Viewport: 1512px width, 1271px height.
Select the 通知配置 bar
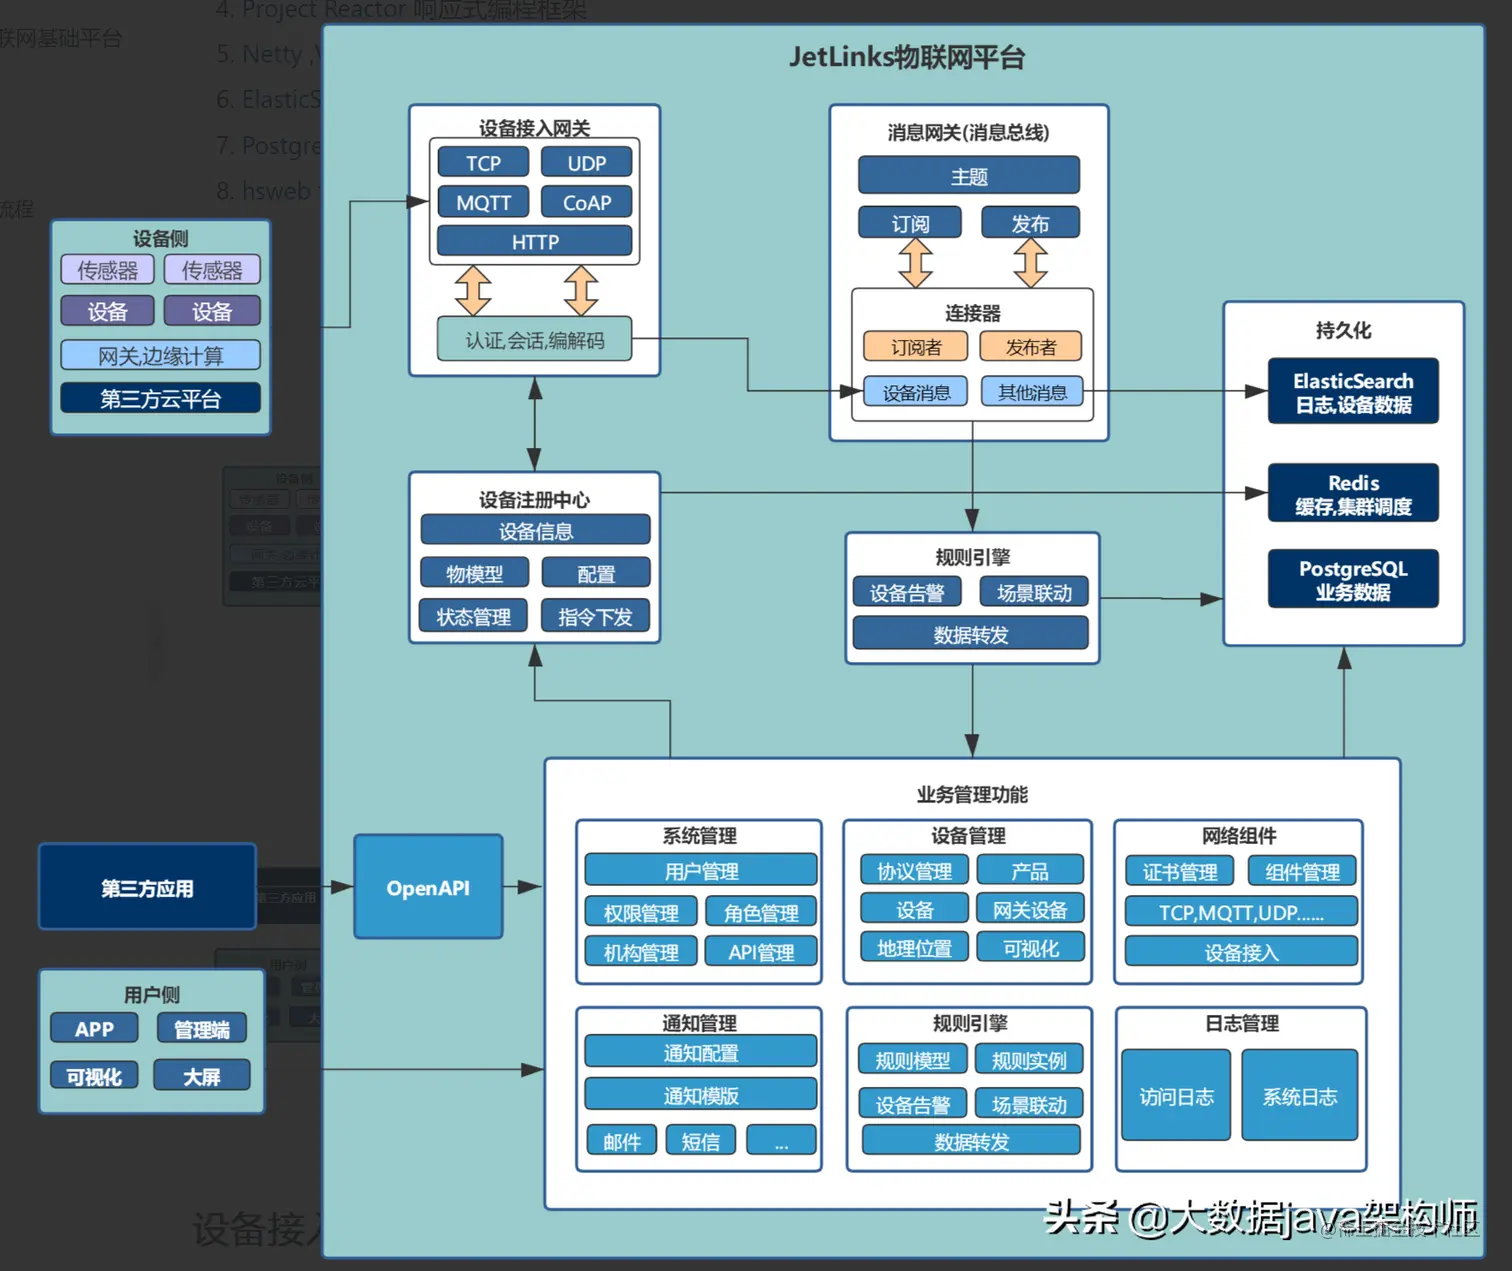[x=701, y=1053]
